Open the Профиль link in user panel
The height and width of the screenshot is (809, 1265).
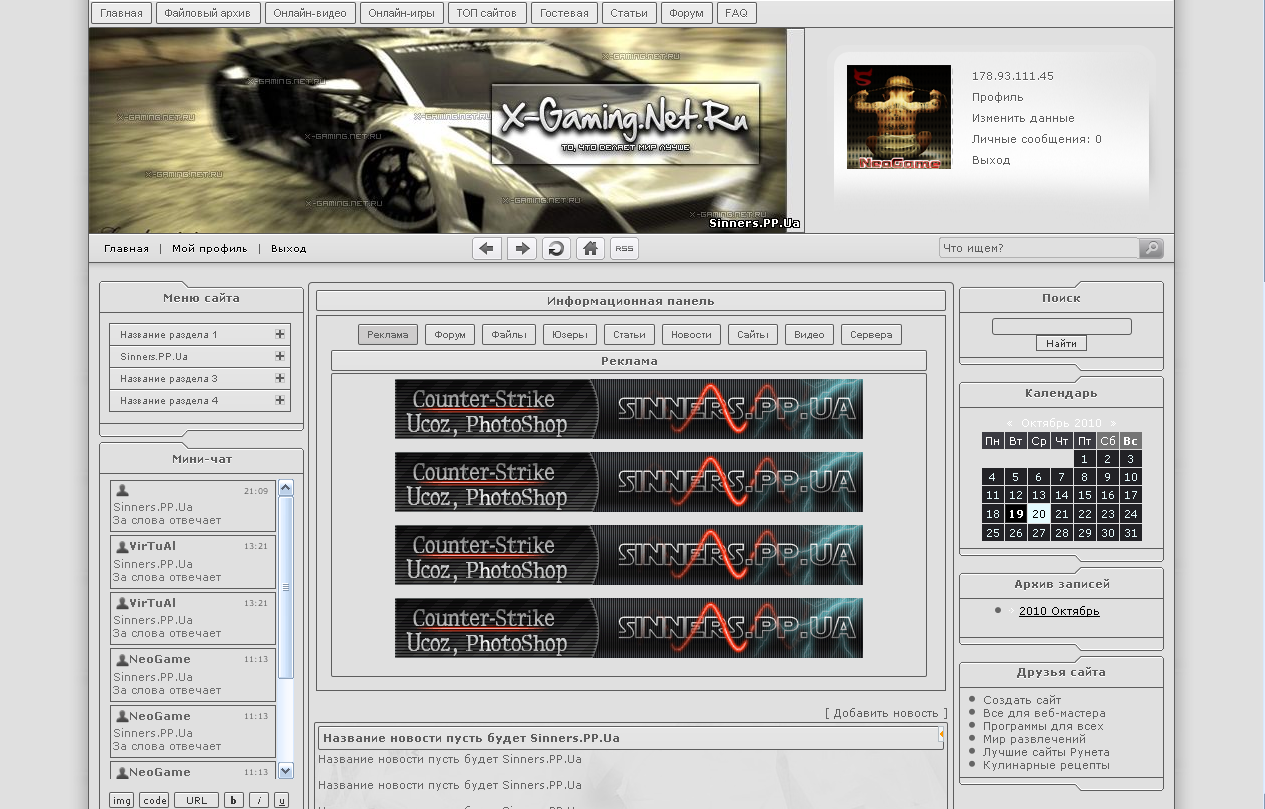point(998,97)
